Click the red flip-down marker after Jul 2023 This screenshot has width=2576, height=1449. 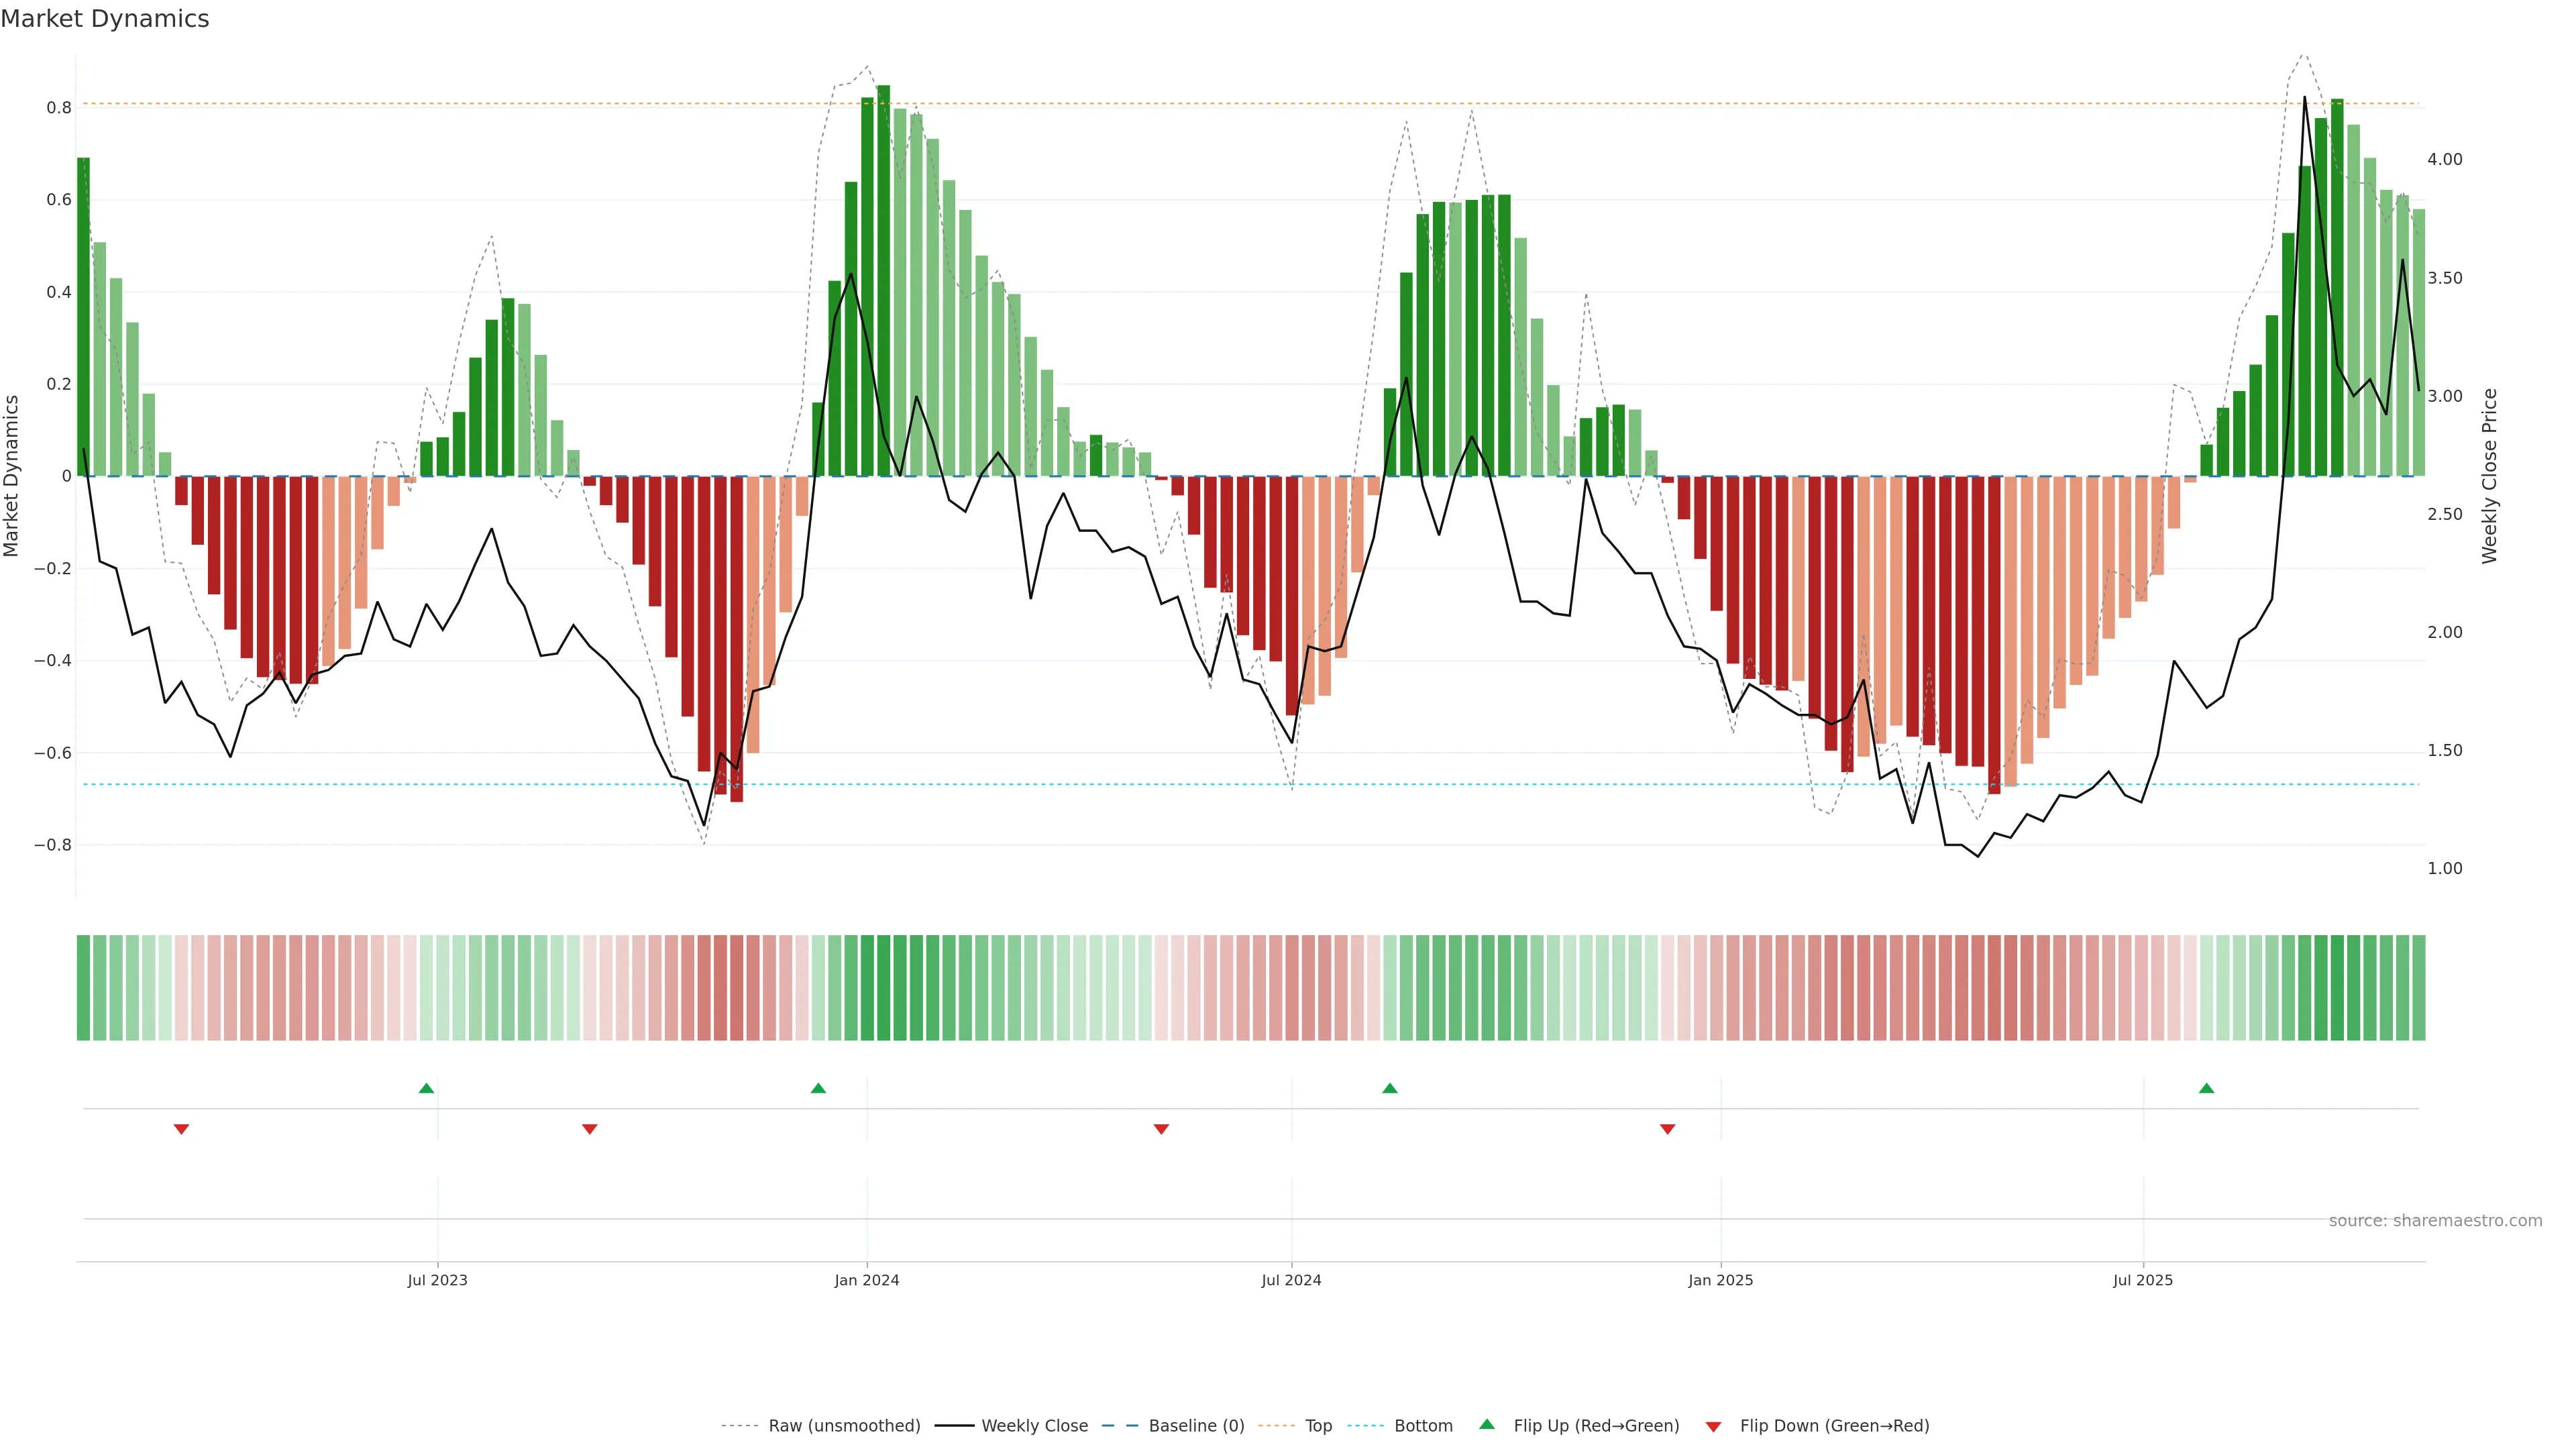(589, 1129)
